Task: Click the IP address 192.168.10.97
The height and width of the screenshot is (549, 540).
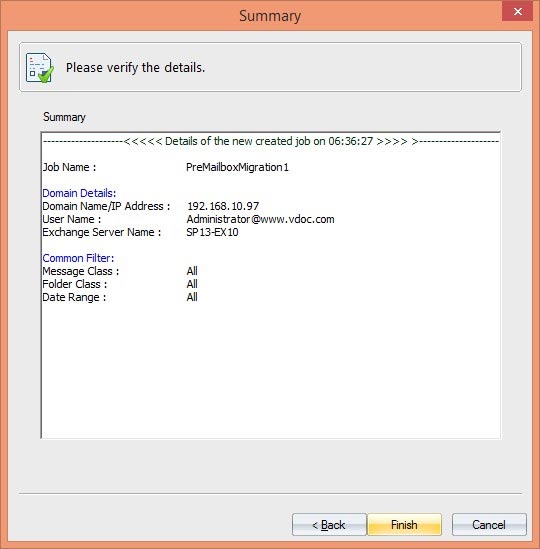Action: (x=223, y=206)
